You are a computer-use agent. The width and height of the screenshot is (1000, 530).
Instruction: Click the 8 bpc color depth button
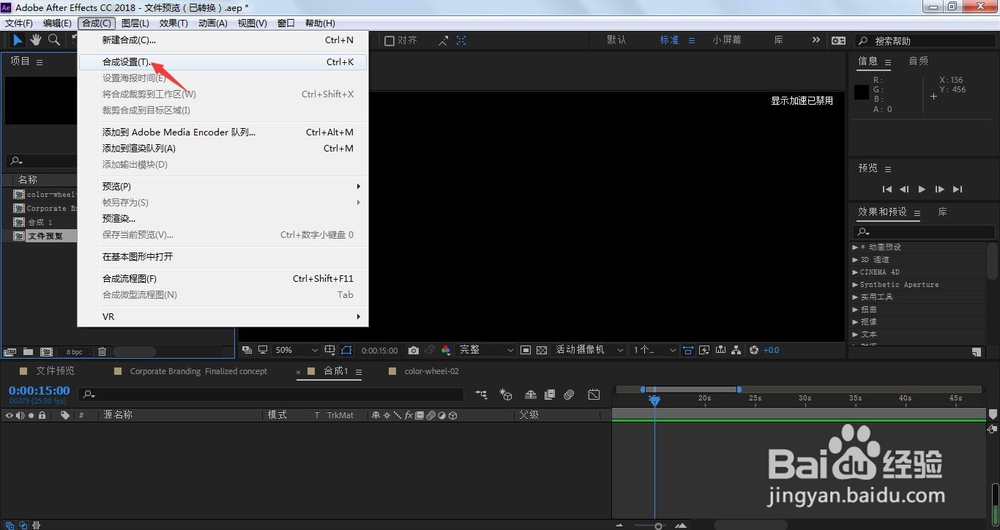[74, 352]
